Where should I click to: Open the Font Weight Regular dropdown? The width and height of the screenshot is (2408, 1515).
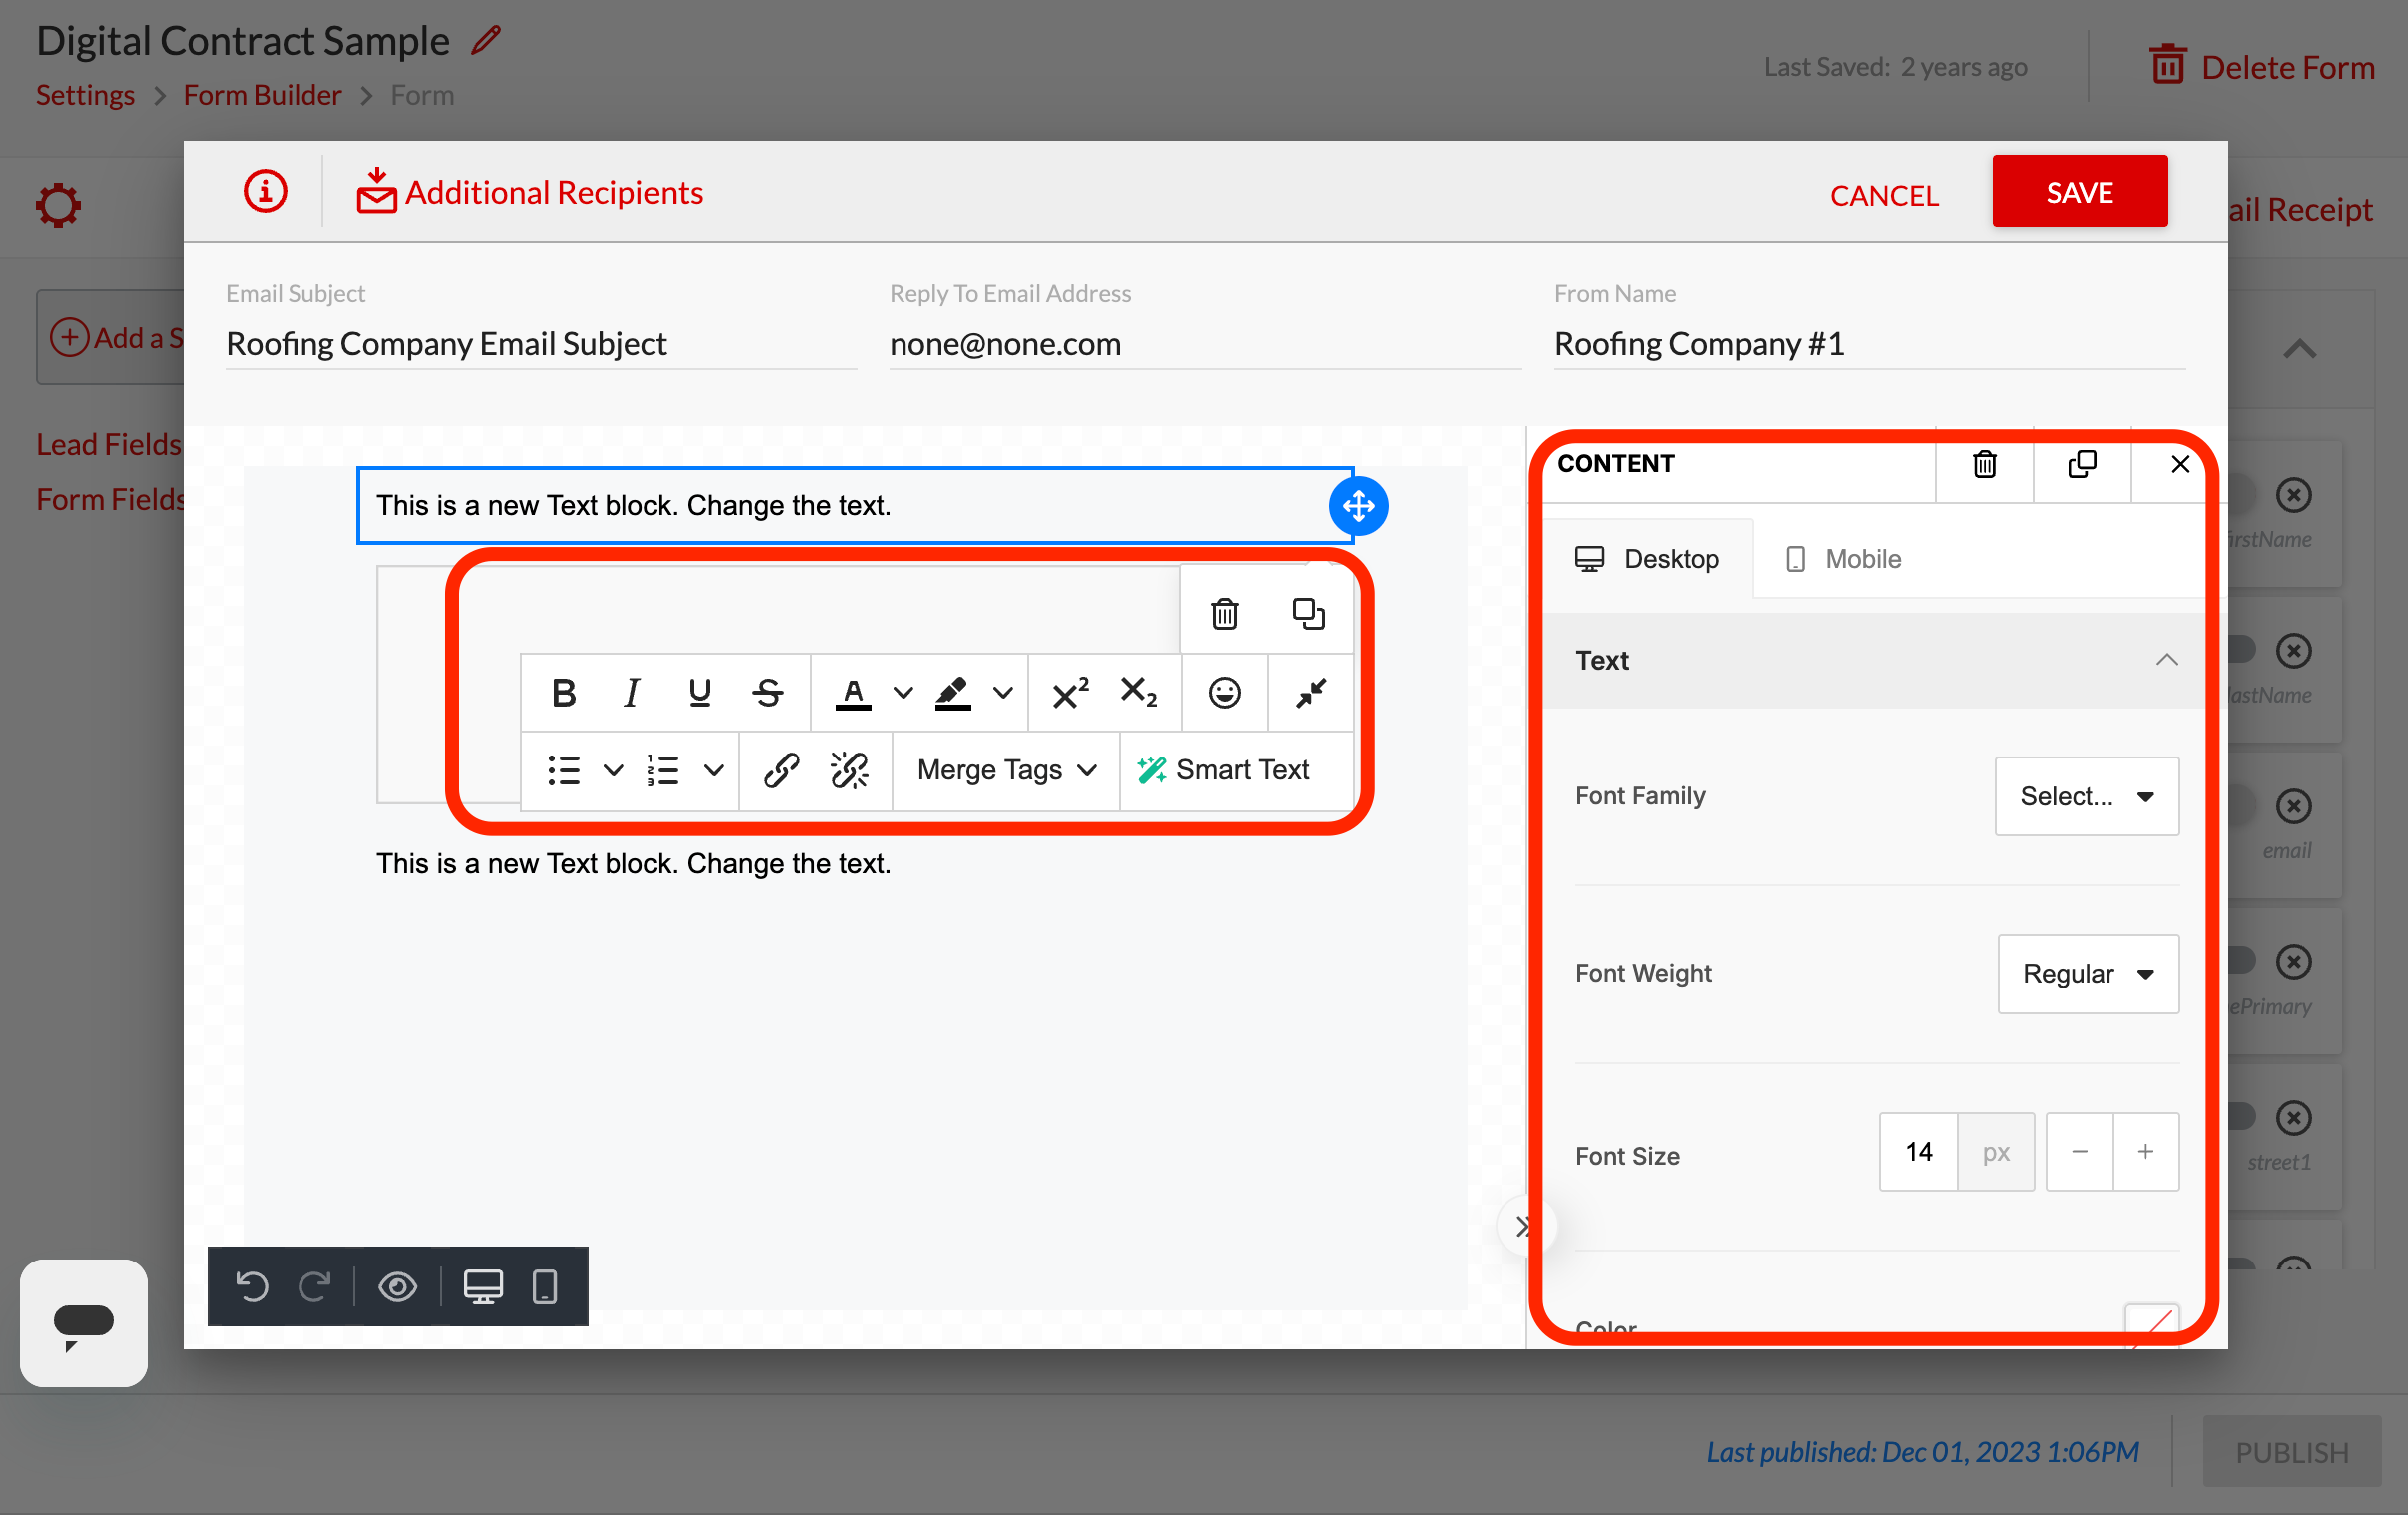2087,974
